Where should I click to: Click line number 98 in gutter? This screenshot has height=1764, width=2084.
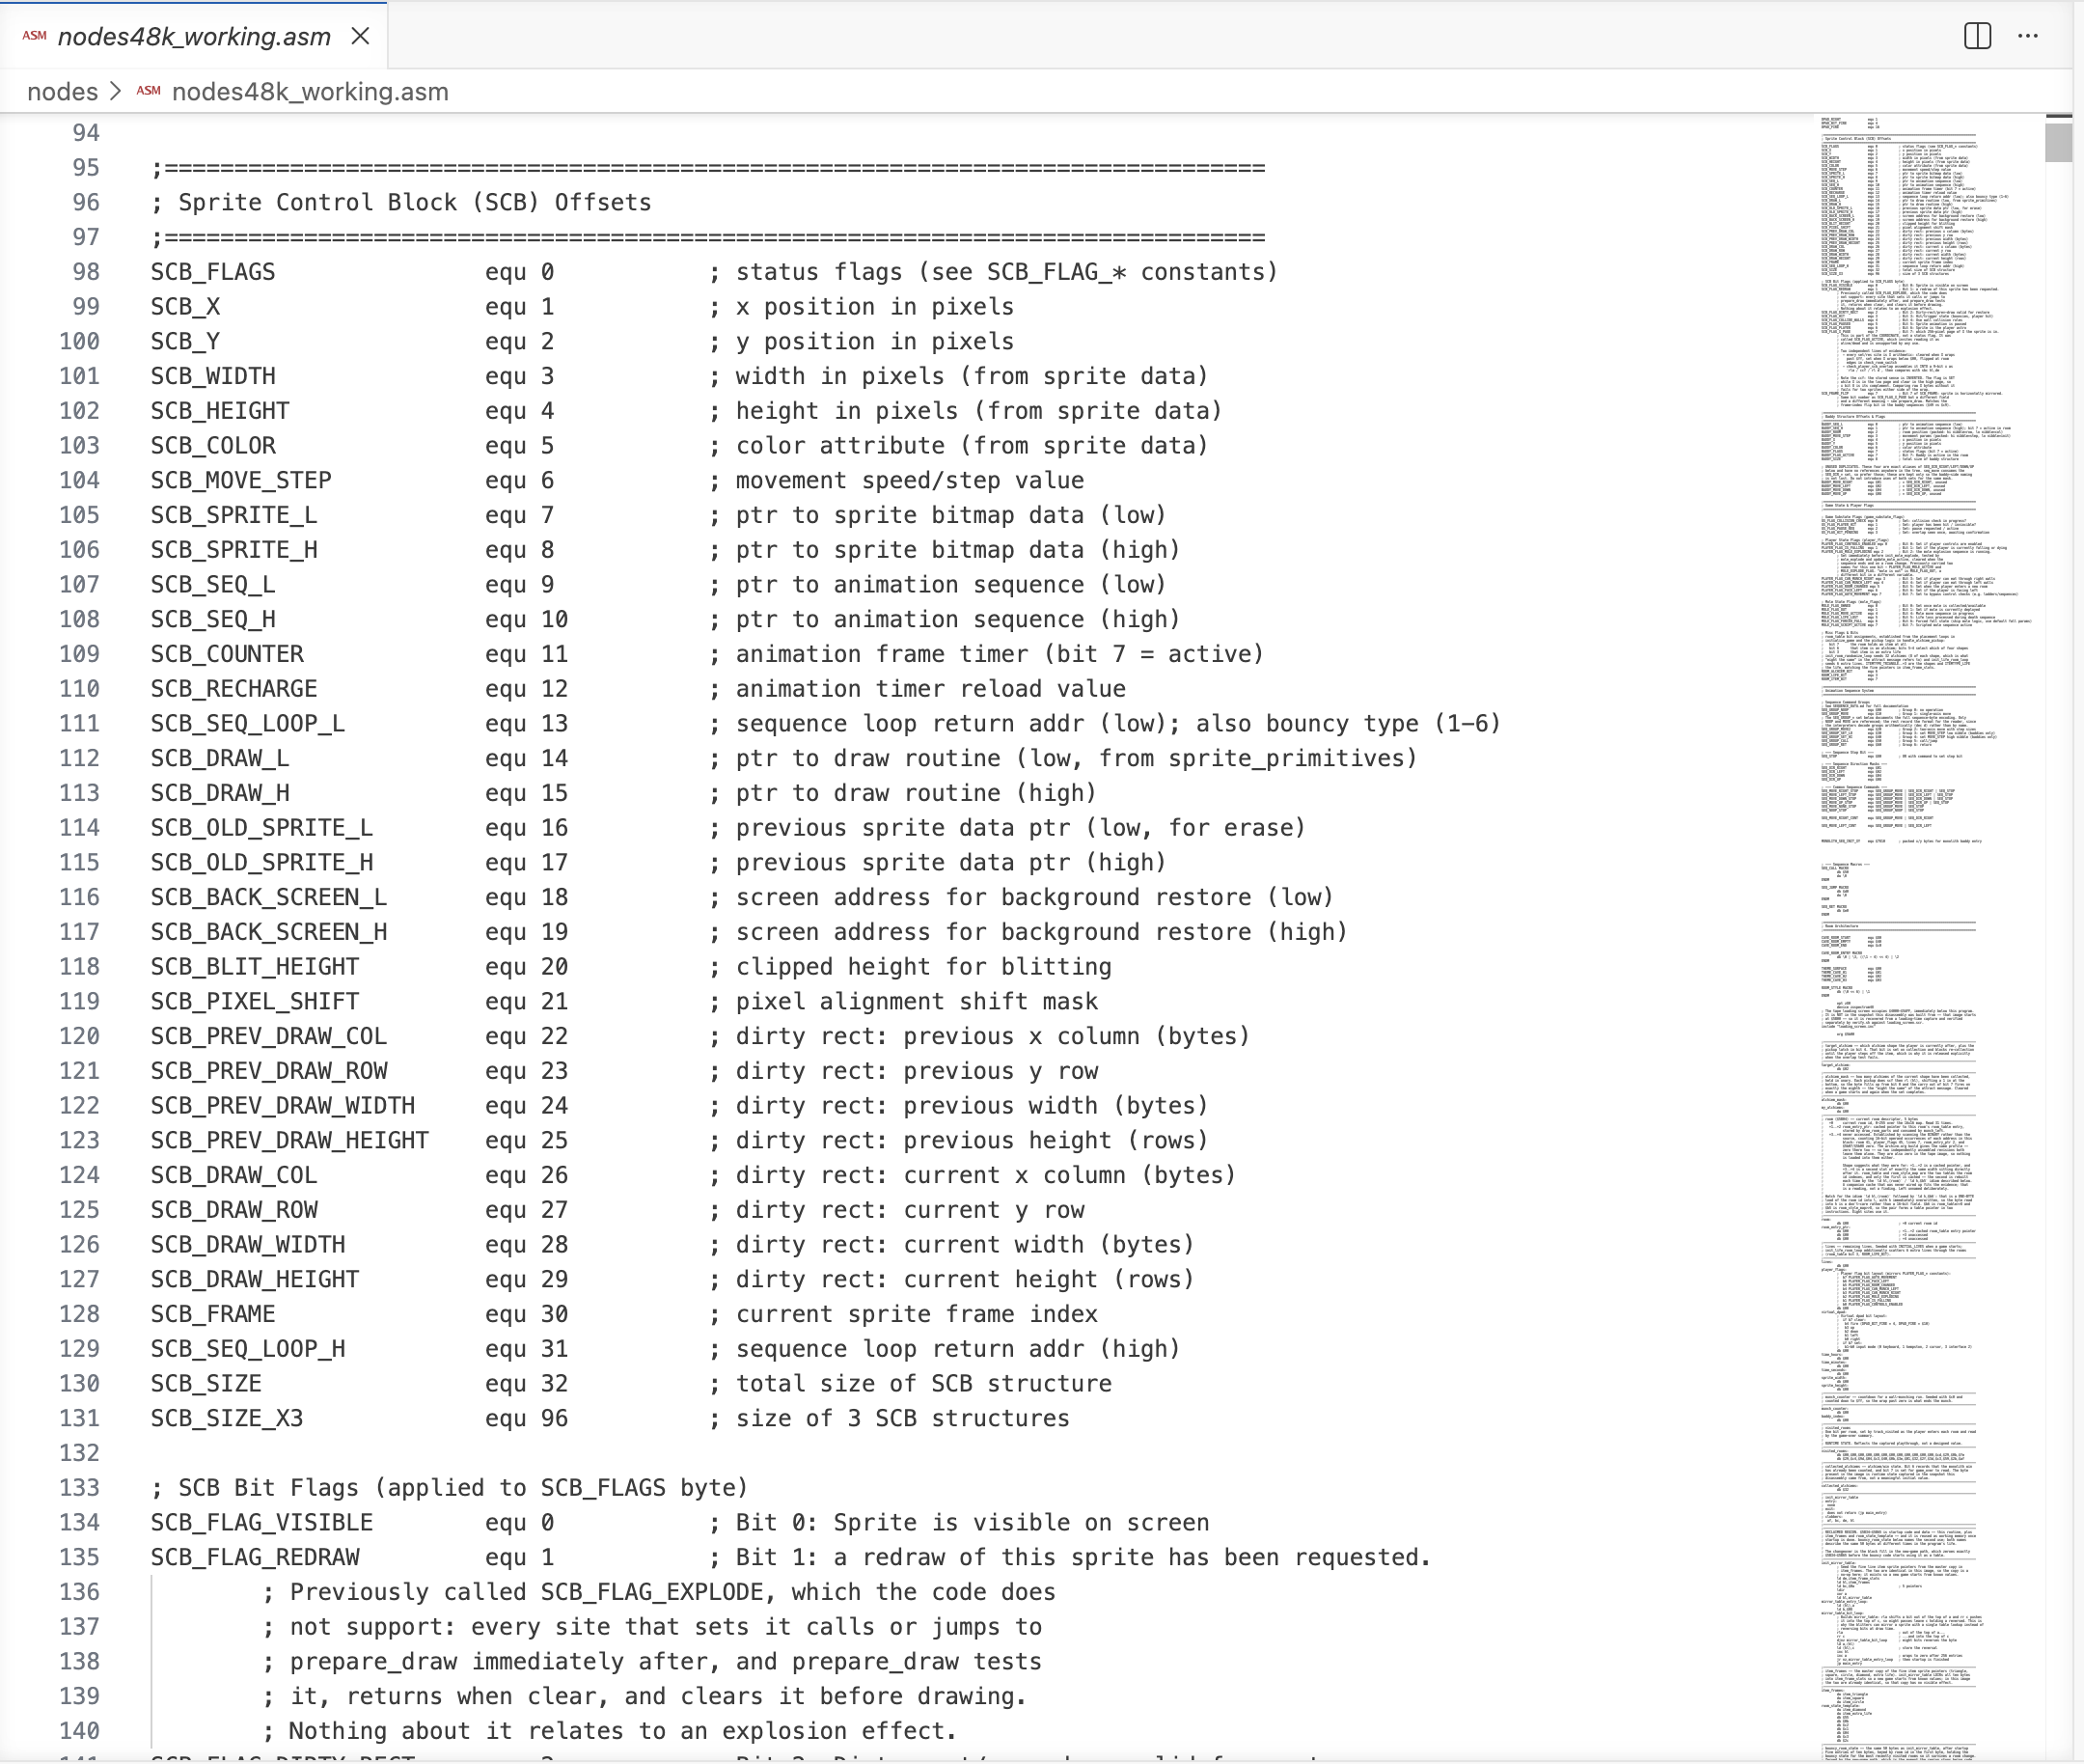point(86,272)
